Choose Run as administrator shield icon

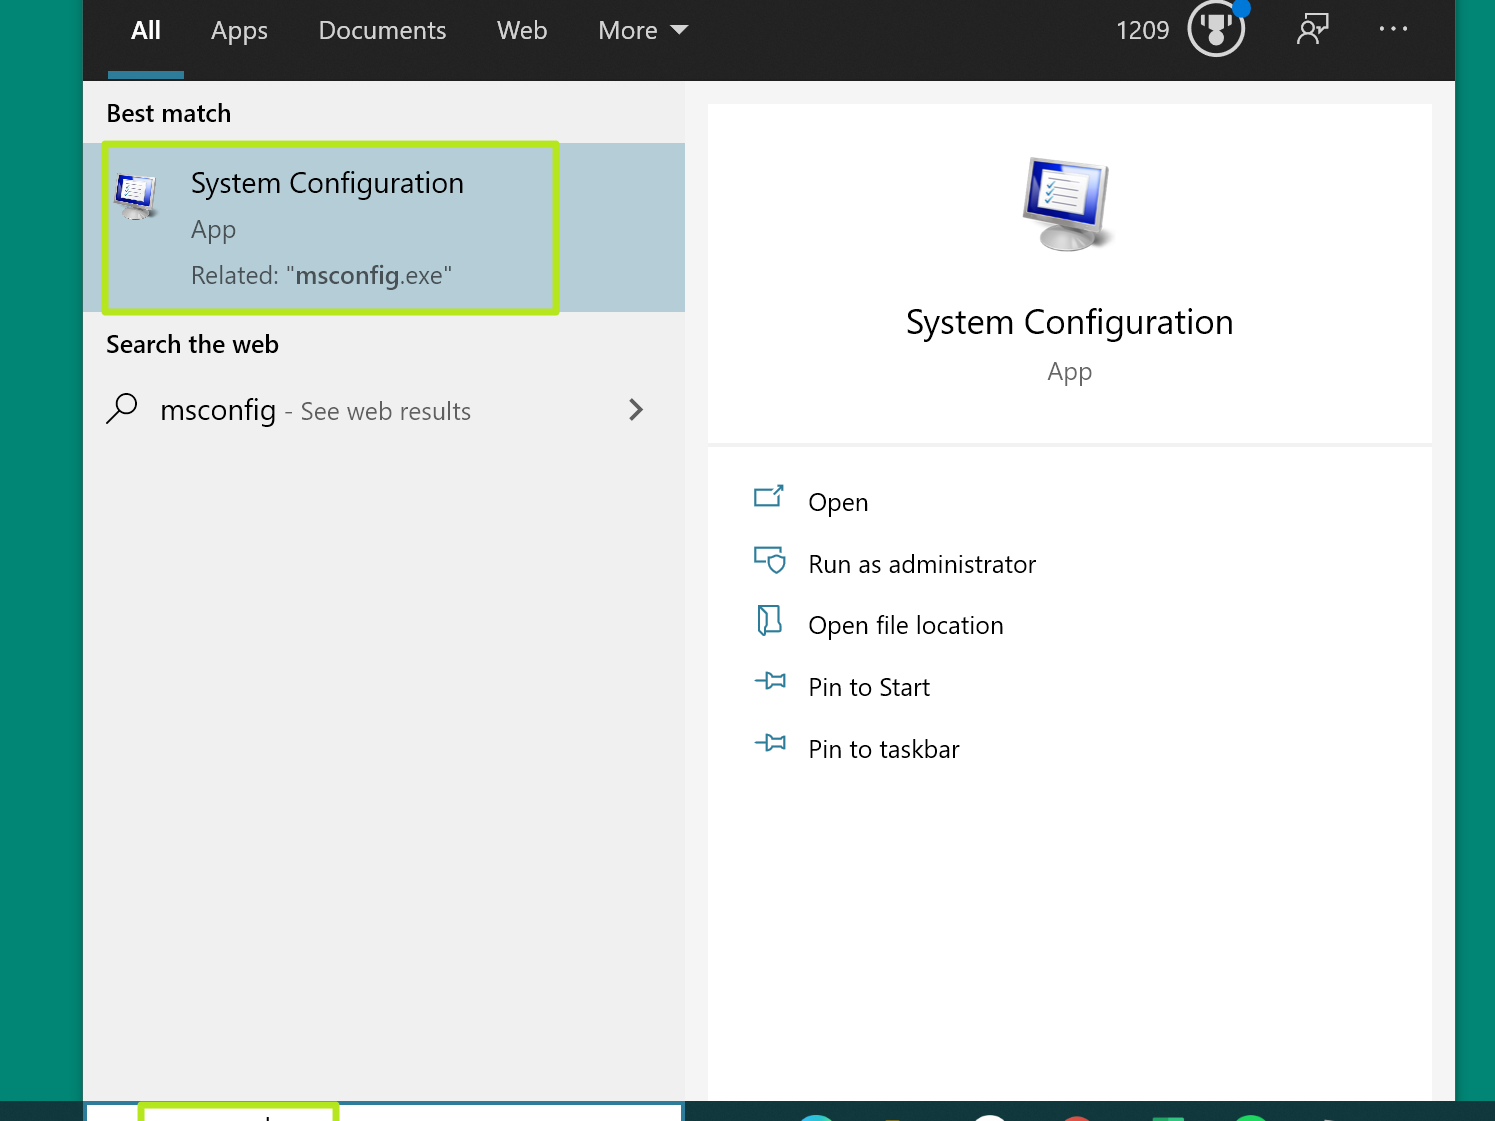click(769, 560)
